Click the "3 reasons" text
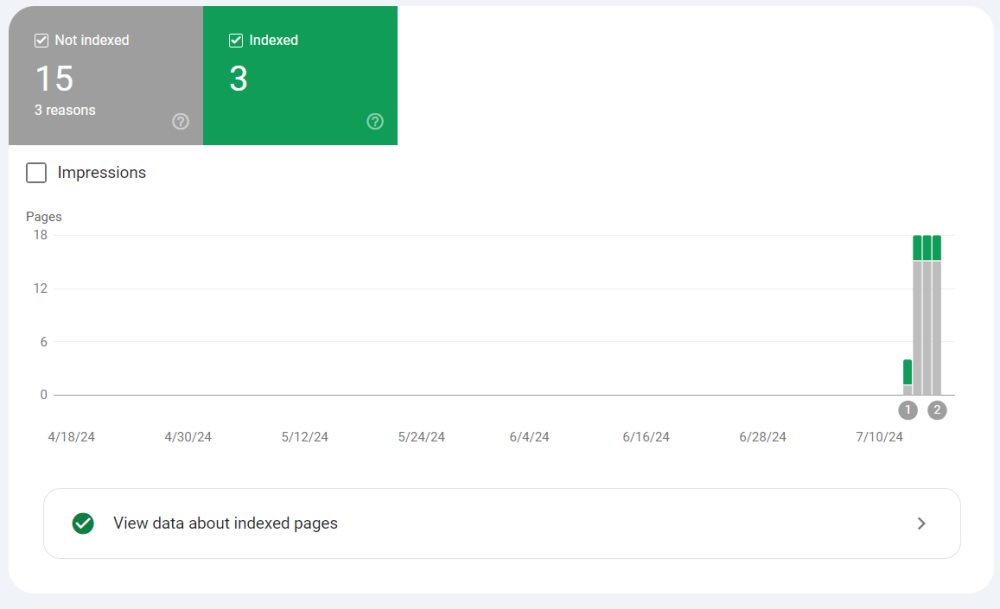1000x609 pixels. (x=65, y=110)
